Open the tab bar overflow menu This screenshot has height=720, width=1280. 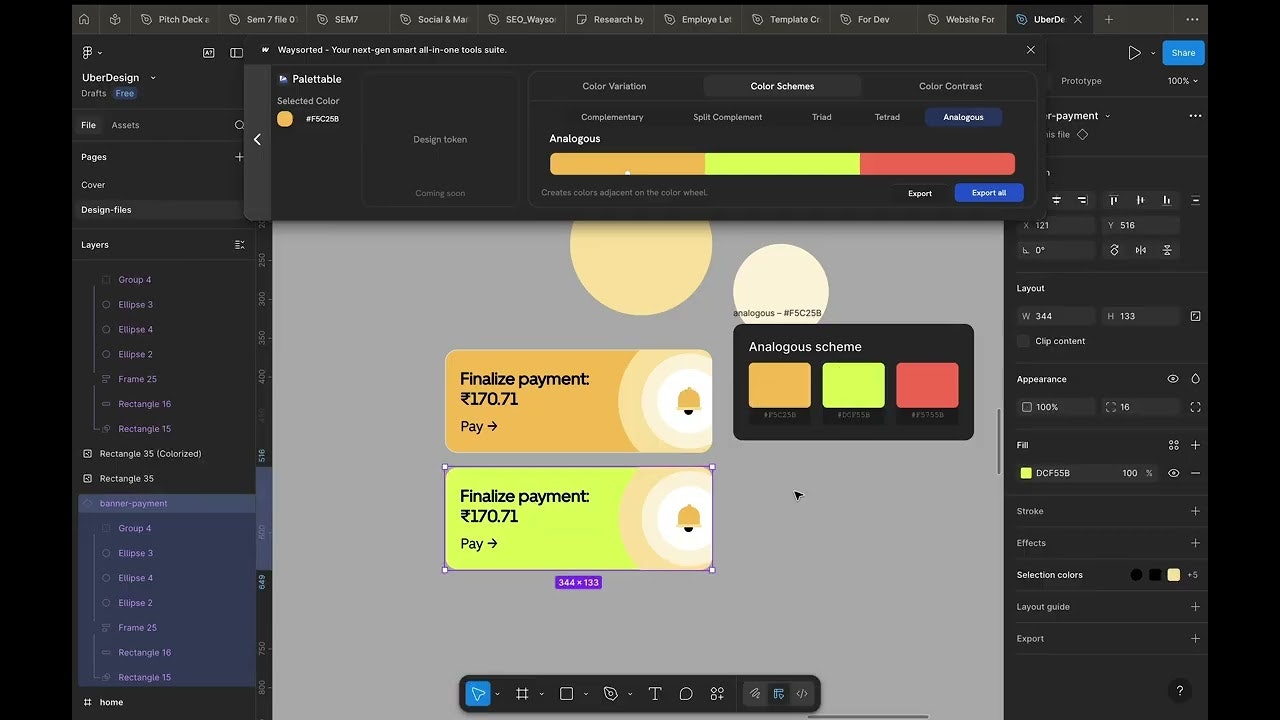click(1192, 19)
